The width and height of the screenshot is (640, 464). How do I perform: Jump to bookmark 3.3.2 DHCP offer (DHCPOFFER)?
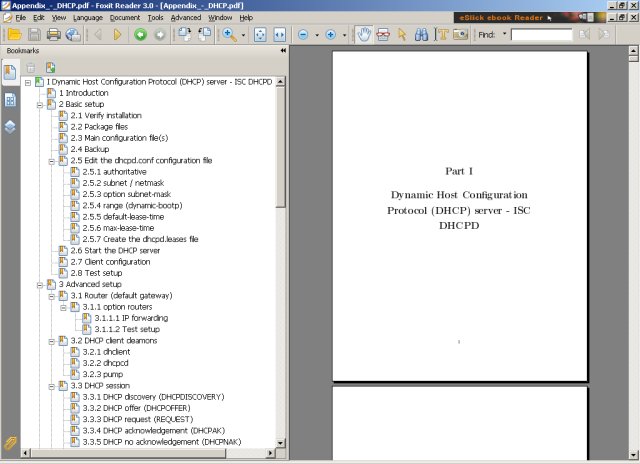136,408
